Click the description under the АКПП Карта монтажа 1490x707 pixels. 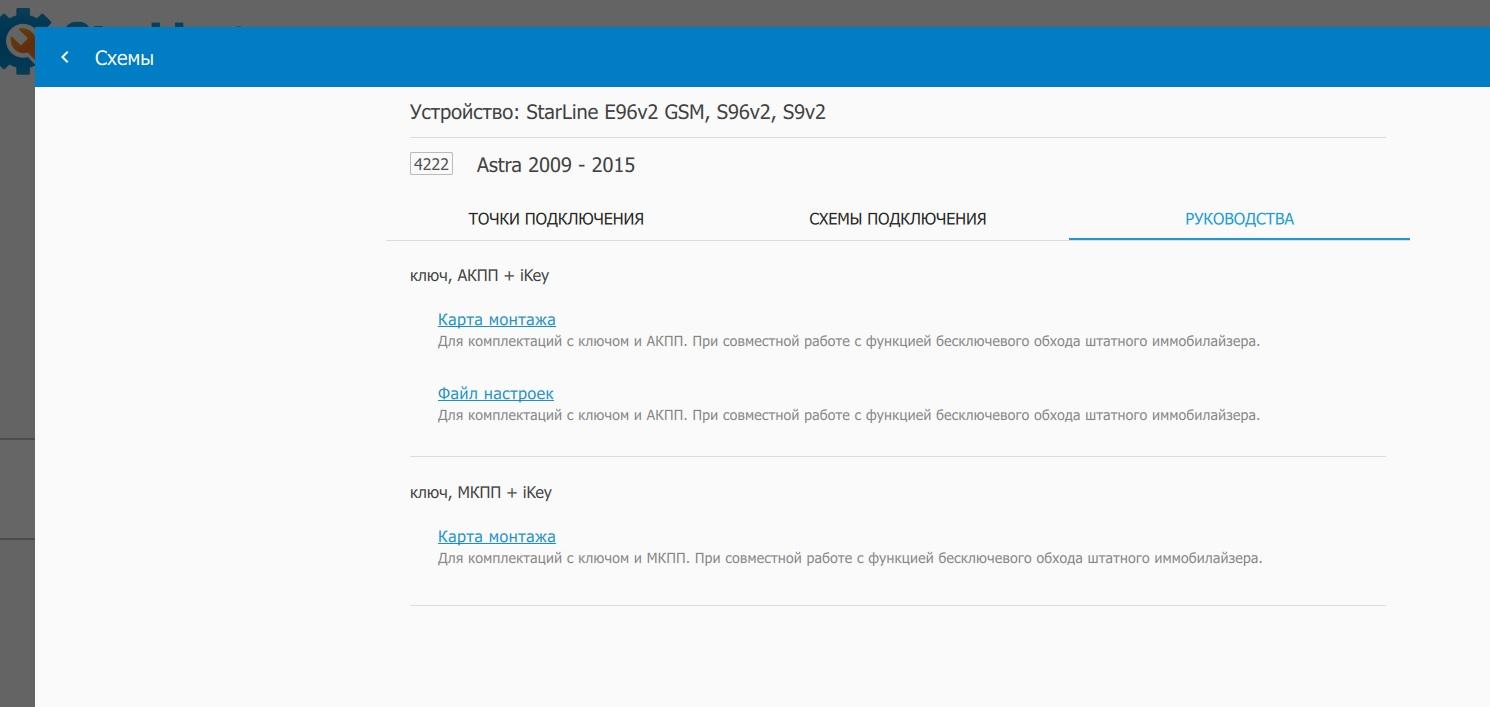click(x=848, y=342)
